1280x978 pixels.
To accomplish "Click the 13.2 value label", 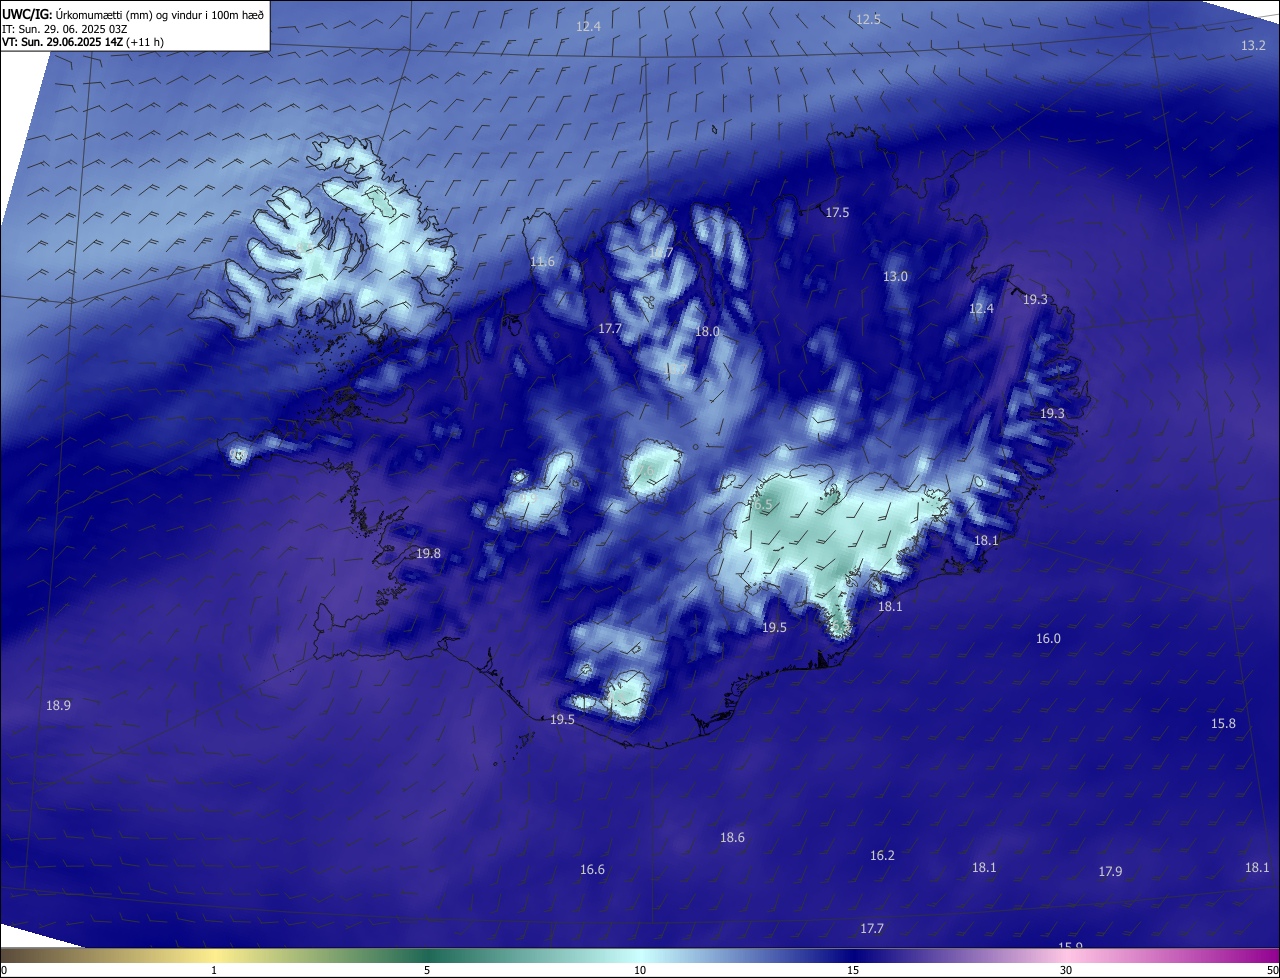I will point(1253,46).
